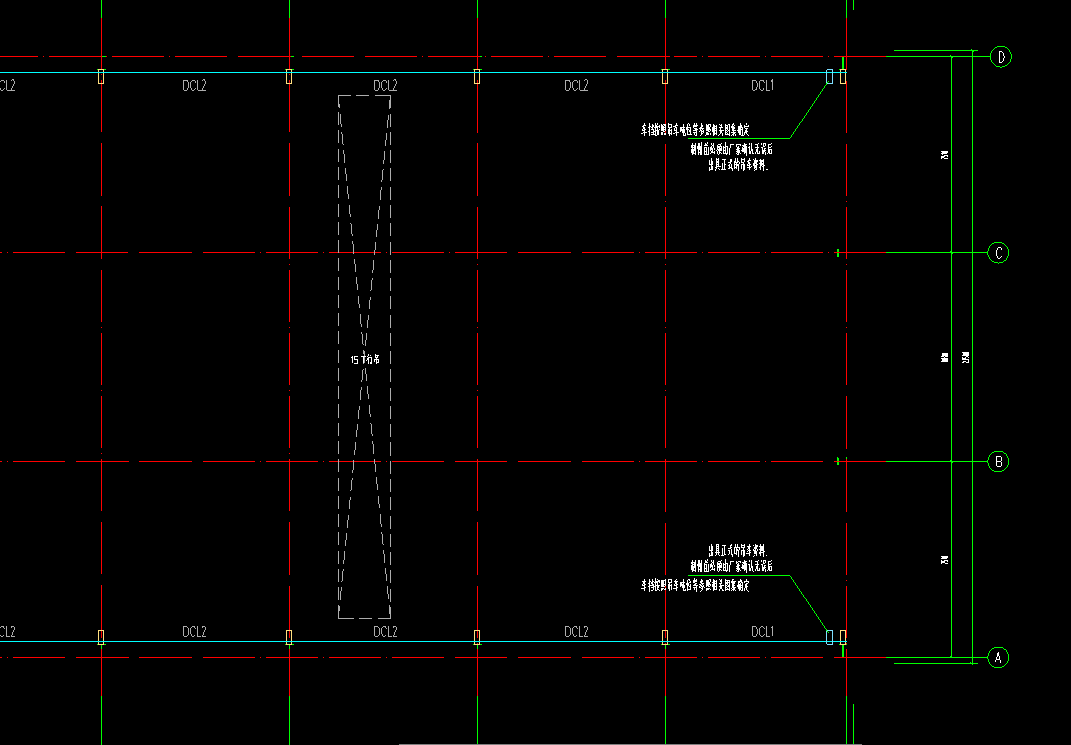The width and height of the screenshot is (1071, 745).
Task: Select the cyan end-stop rectangle near axis A
Action: [x=830, y=637]
